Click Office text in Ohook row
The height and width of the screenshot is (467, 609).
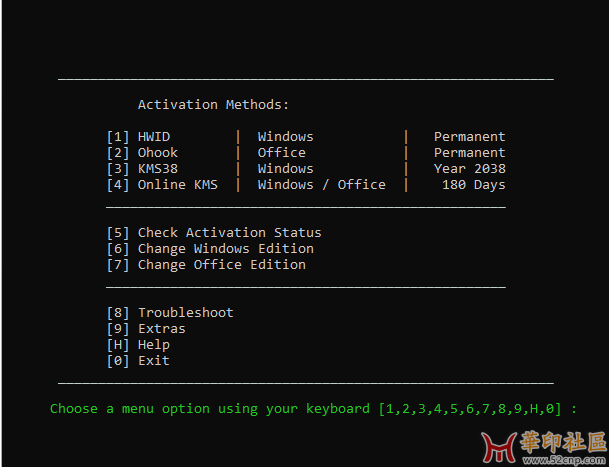pyautogui.click(x=282, y=153)
